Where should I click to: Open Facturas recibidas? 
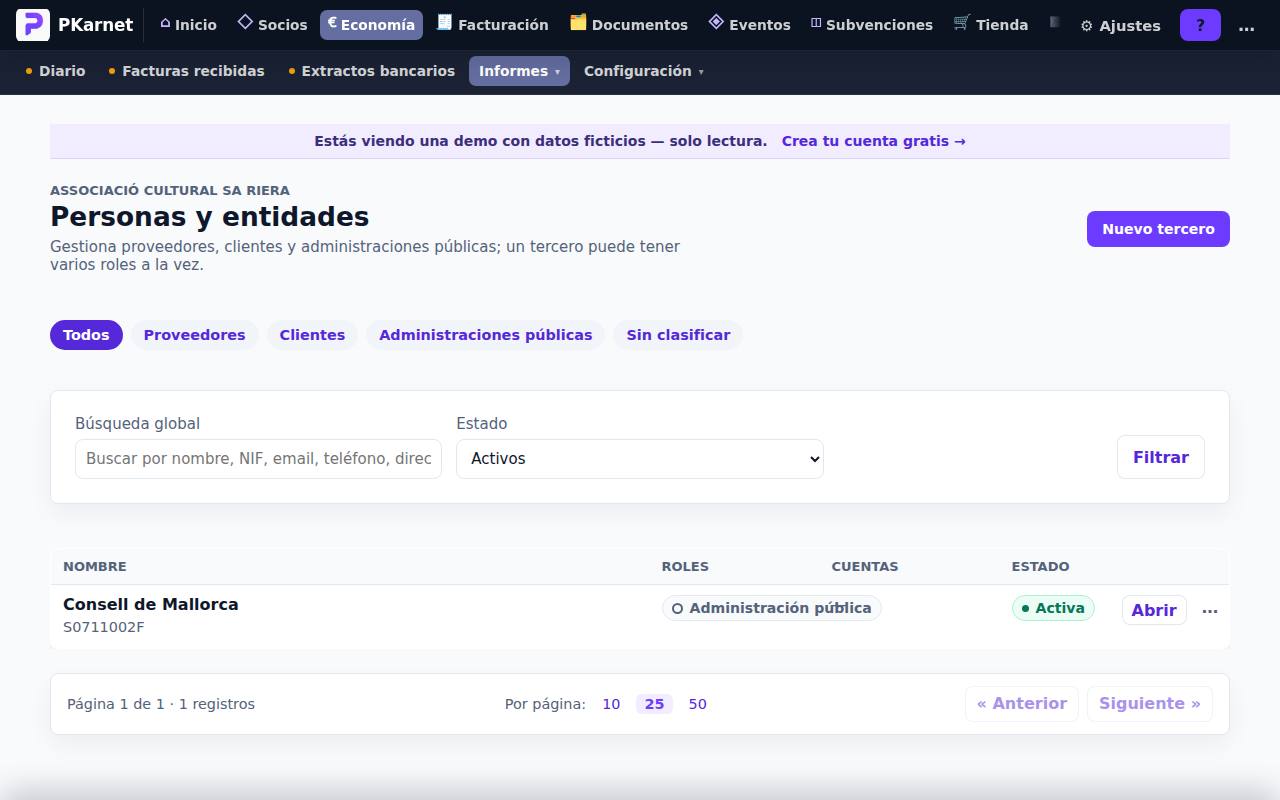(x=186, y=71)
